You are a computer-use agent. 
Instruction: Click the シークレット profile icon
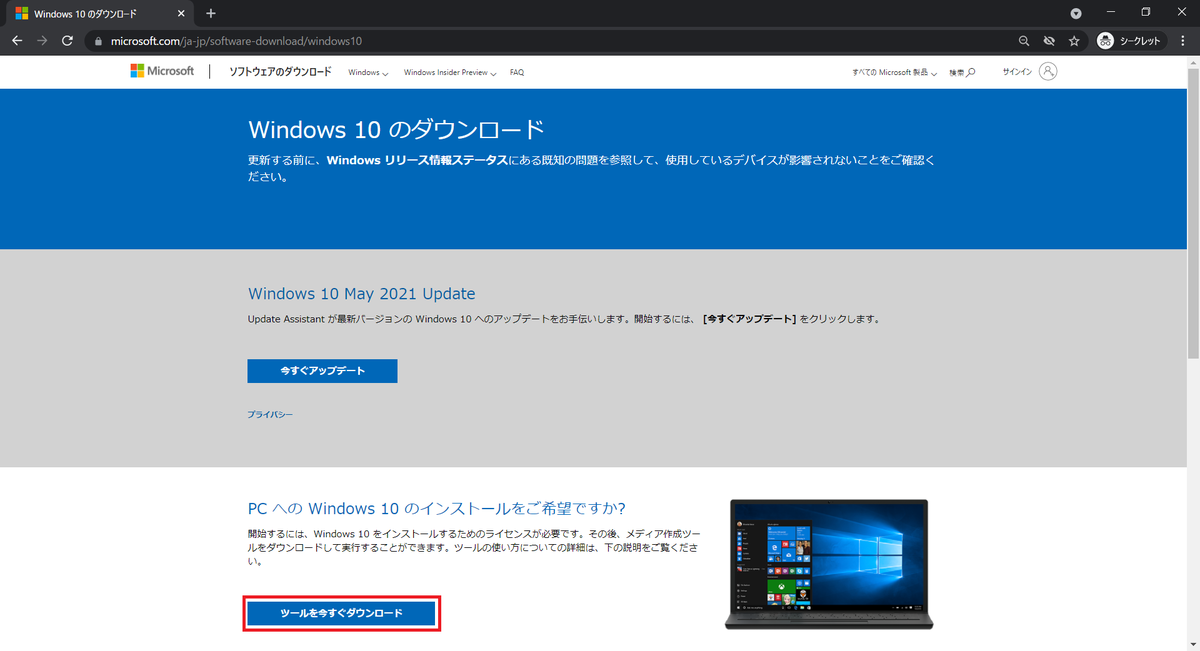(x=1105, y=41)
